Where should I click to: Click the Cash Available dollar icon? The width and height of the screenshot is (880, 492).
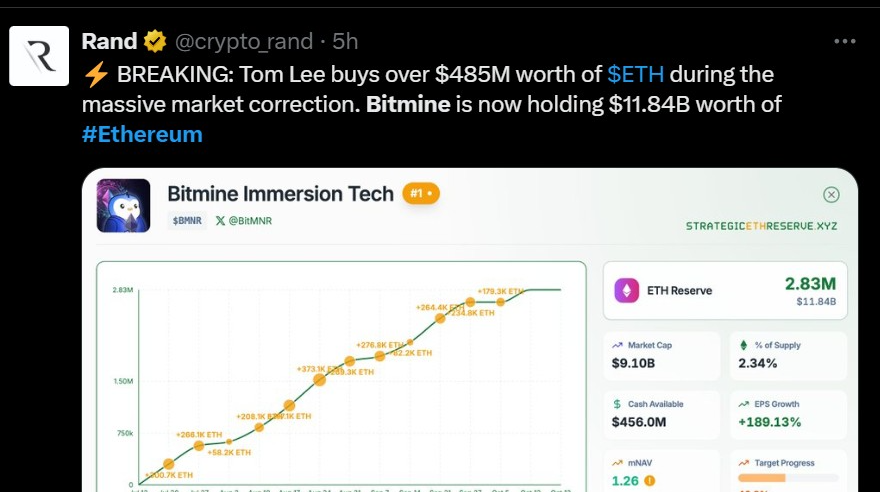pos(617,404)
